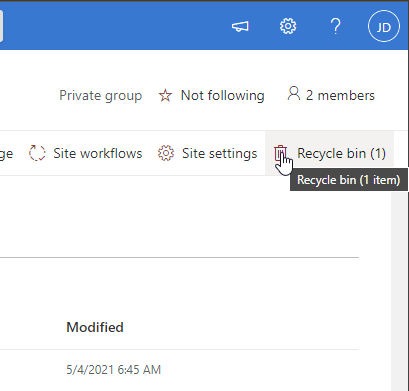Click the Private group label
409x391 pixels.
point(101,96)
